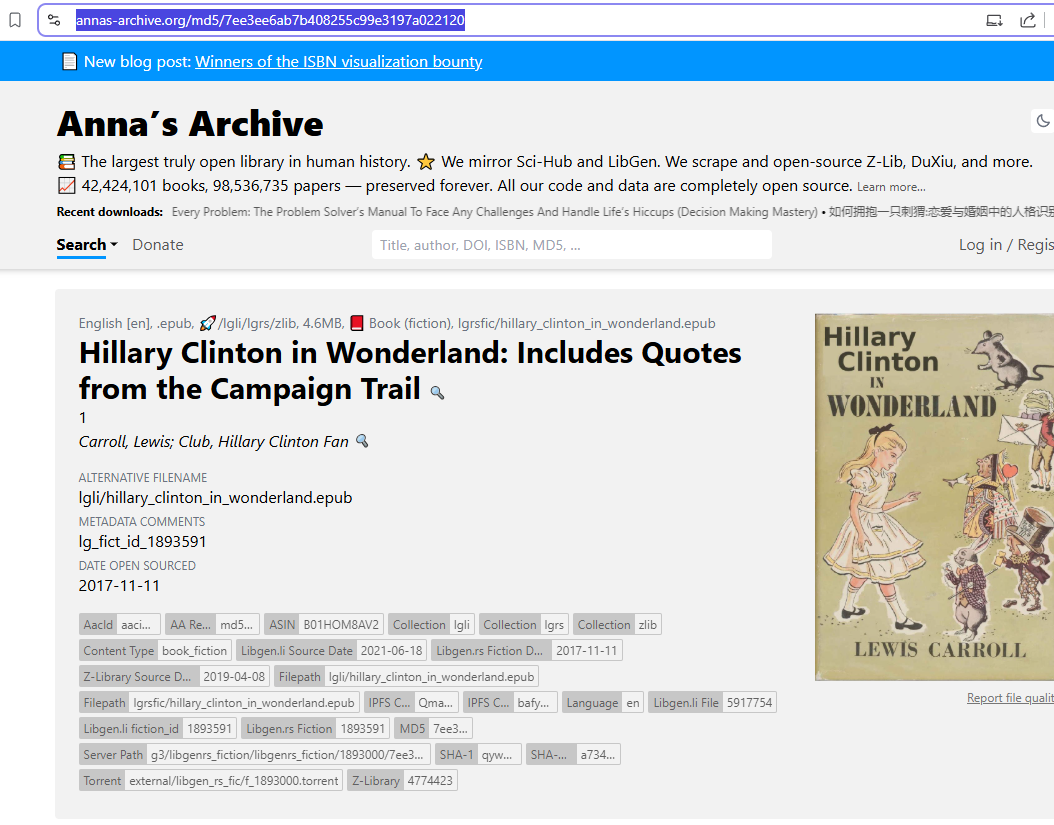
Task: Open the Anna's Archive home heading
Action: click(190, 124)
